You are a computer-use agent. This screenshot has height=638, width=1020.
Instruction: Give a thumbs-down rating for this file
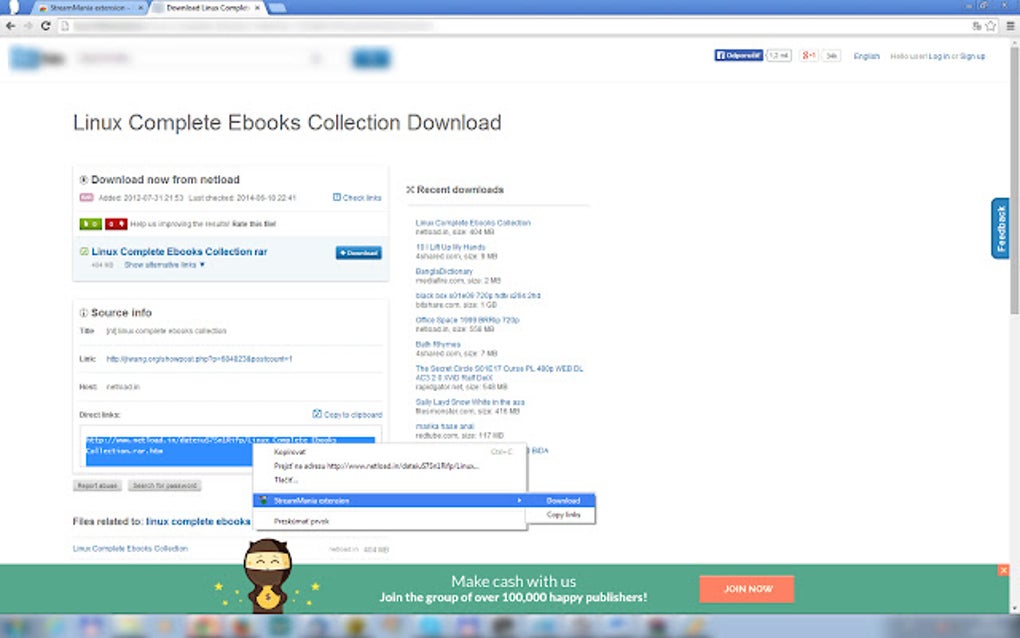pos(117,223)
